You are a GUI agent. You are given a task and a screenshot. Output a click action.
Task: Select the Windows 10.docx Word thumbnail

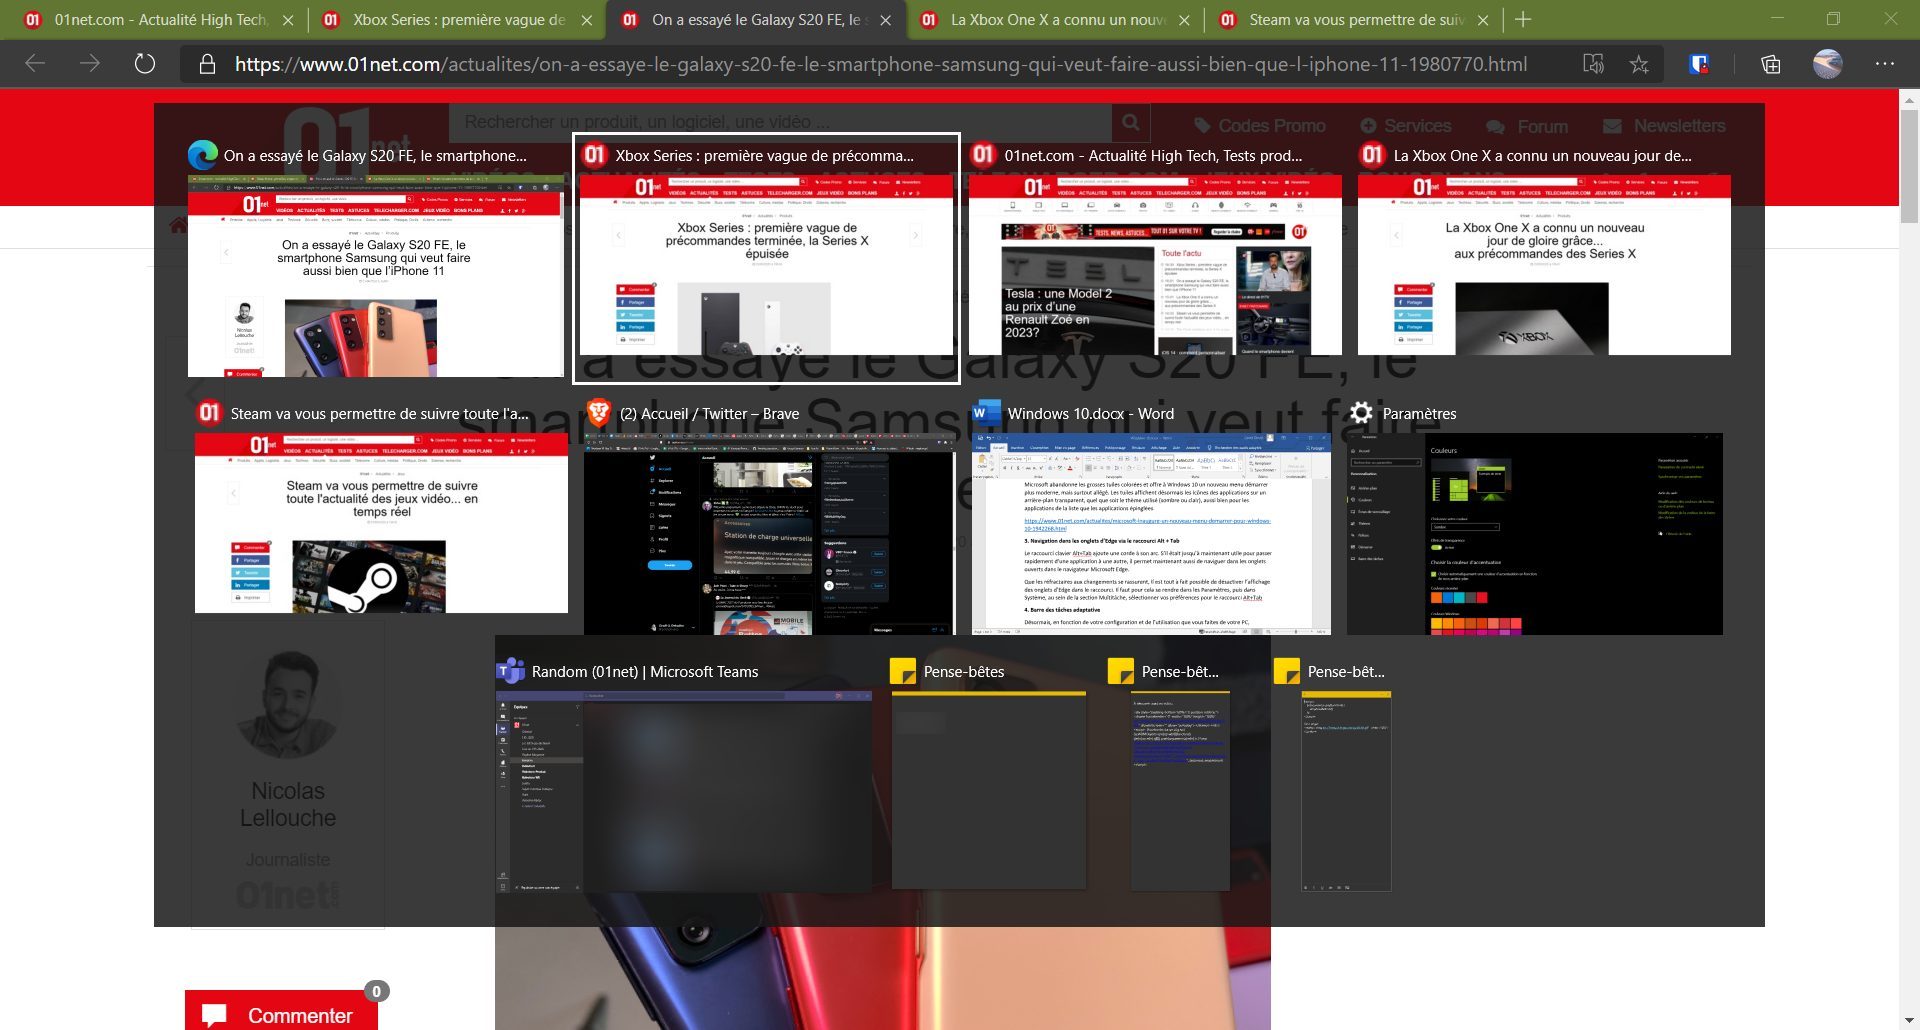[x=1151, y=534]
